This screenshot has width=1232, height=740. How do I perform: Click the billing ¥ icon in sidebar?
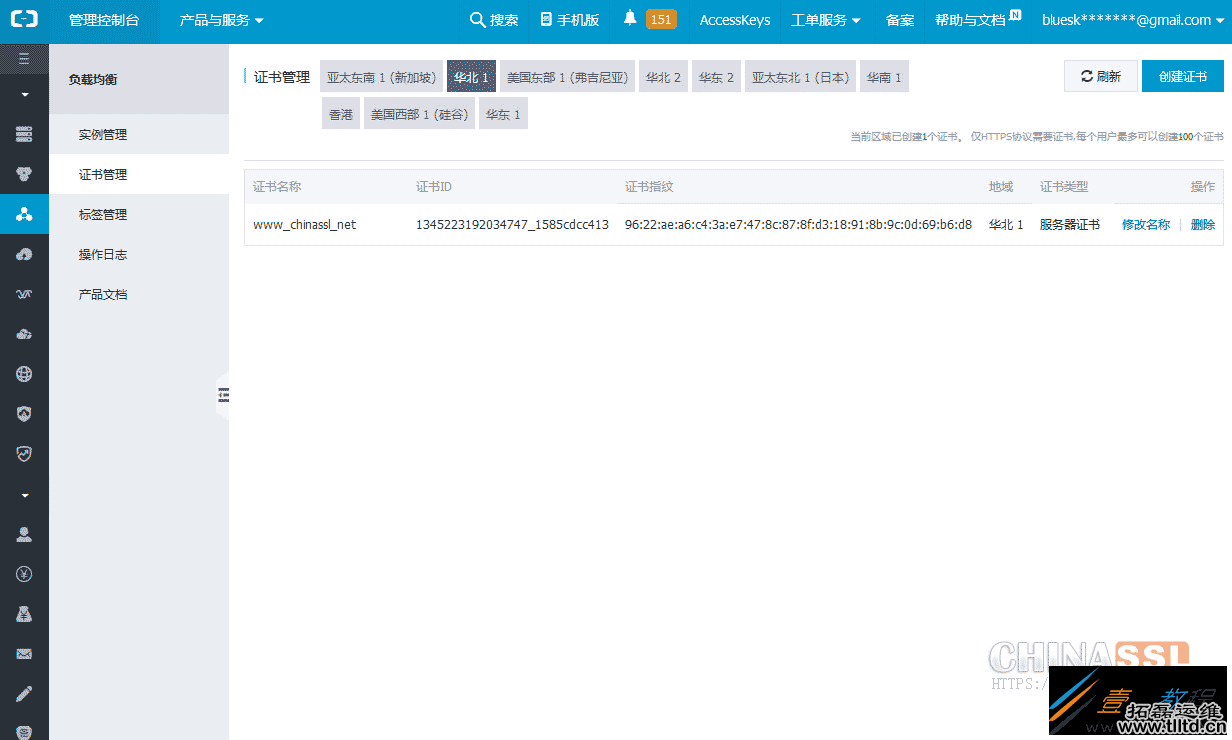[x=23, y=573]
